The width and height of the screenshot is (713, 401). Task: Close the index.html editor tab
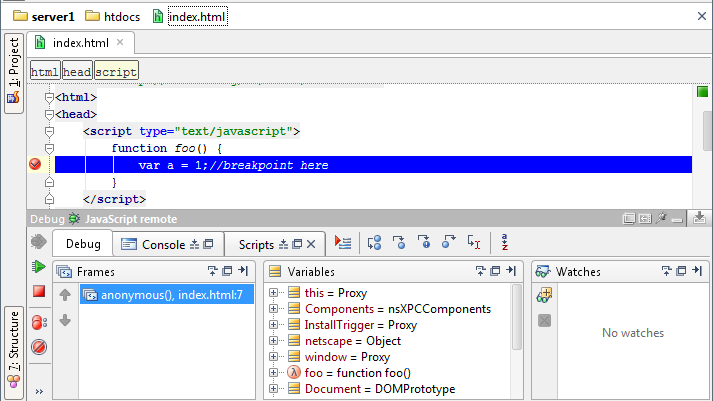[x=120, y=42]
